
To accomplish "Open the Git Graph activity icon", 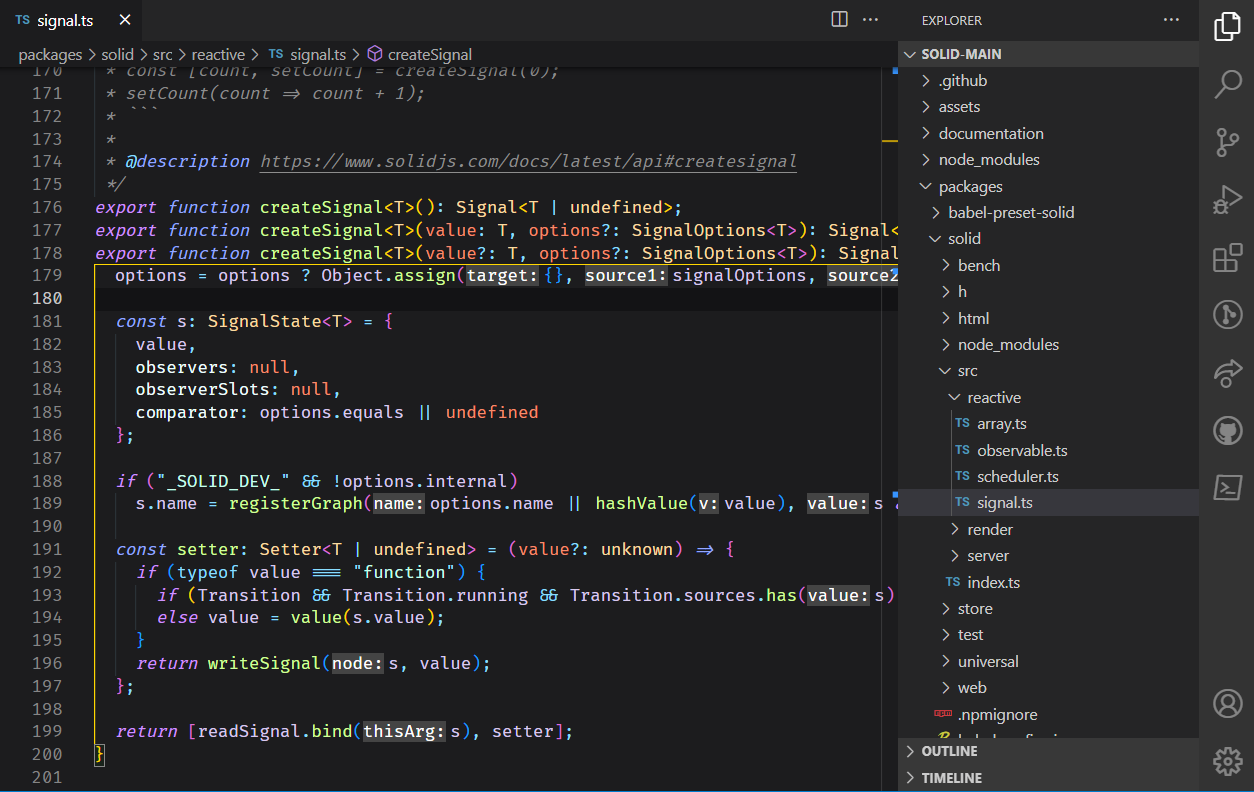I will 1227,315.
